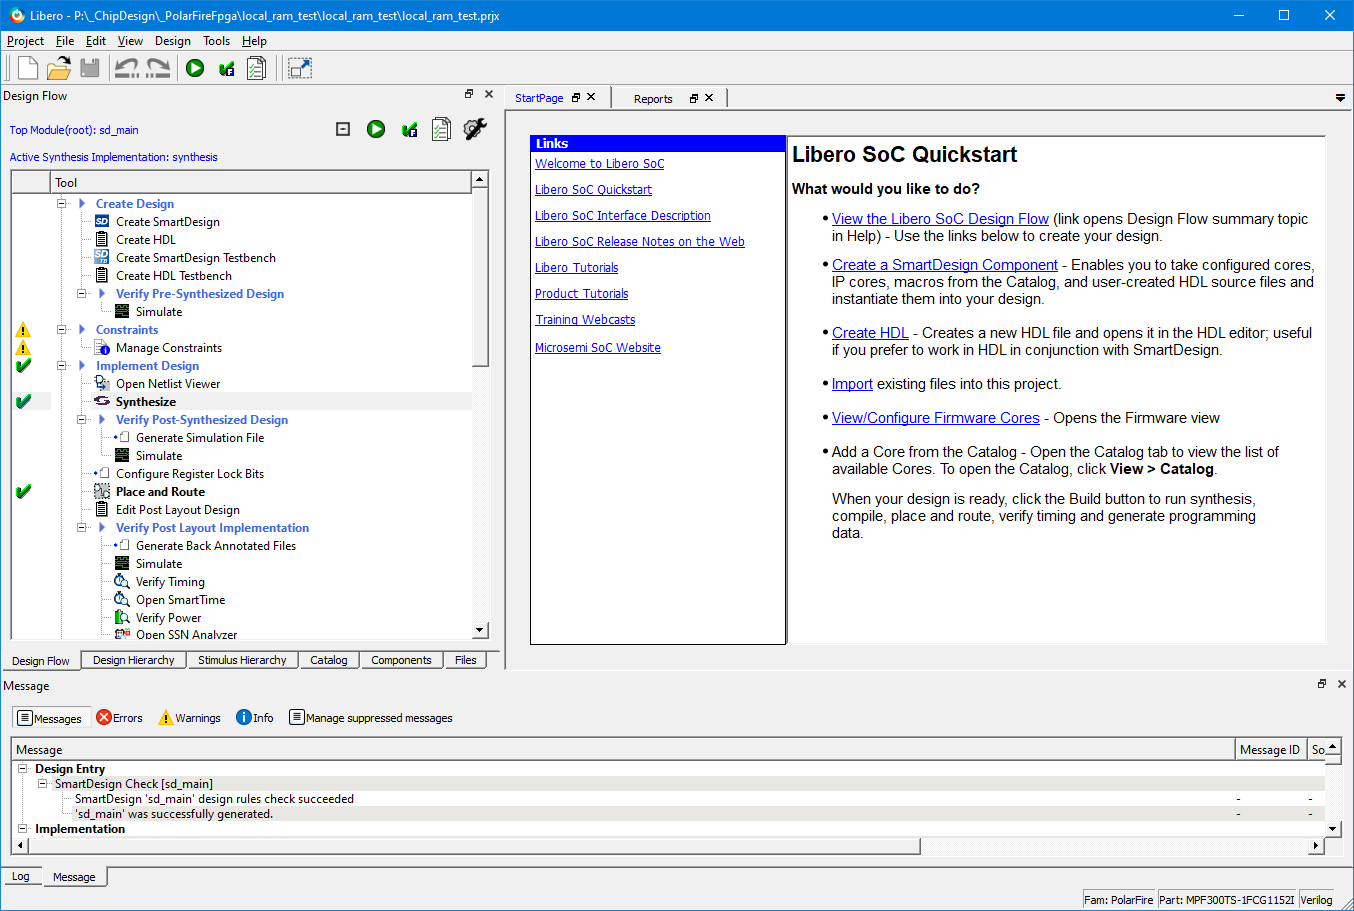Click the Design Flow report document icon
The image size is (1354, 911).
[x=441, y=129]
